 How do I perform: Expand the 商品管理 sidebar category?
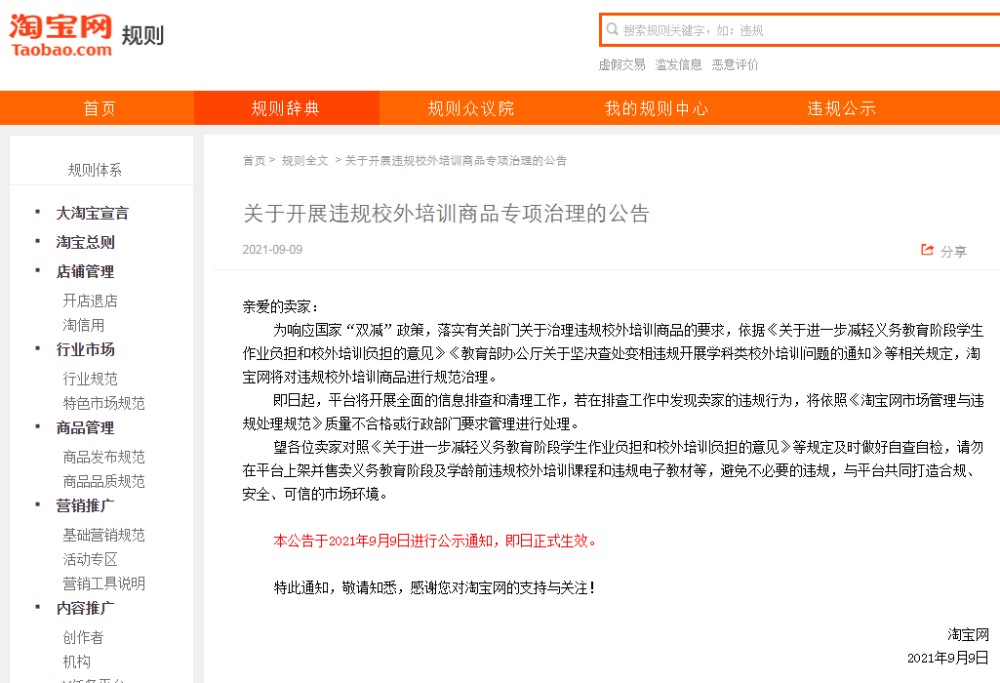88,427
